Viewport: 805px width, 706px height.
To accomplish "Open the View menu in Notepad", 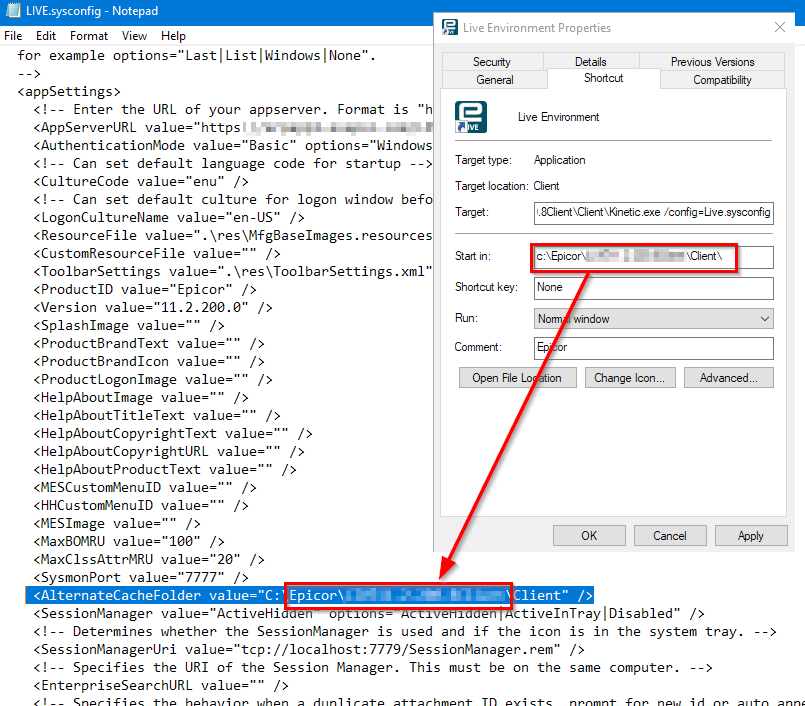I will coord(134,36).
